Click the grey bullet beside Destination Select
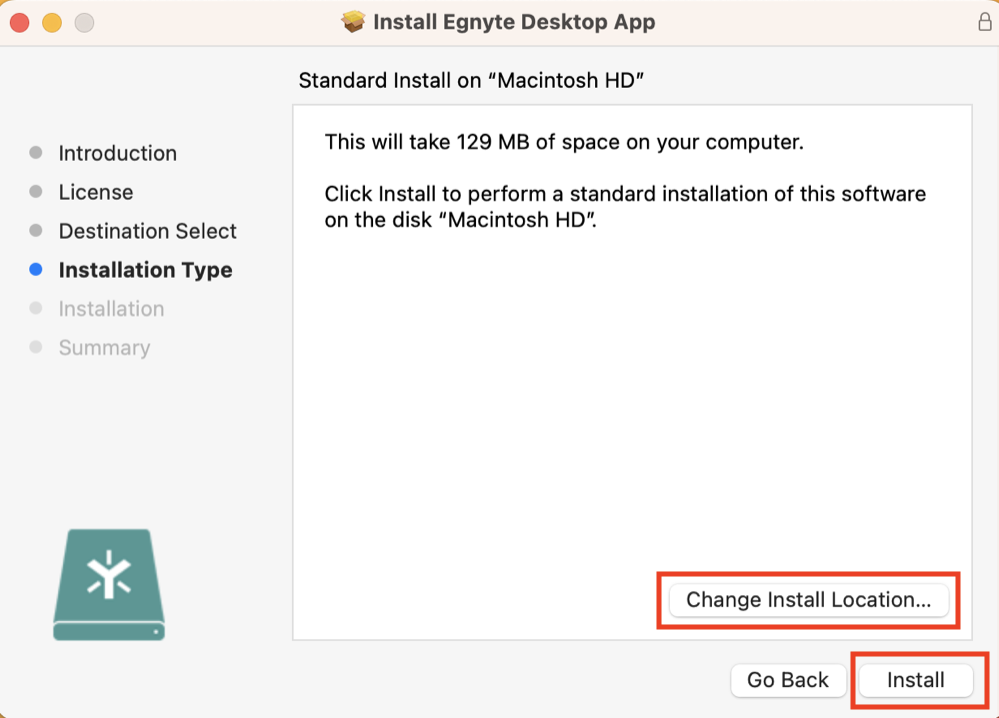The width and height of the screenshot is (999, 718). tap(36, 230)
